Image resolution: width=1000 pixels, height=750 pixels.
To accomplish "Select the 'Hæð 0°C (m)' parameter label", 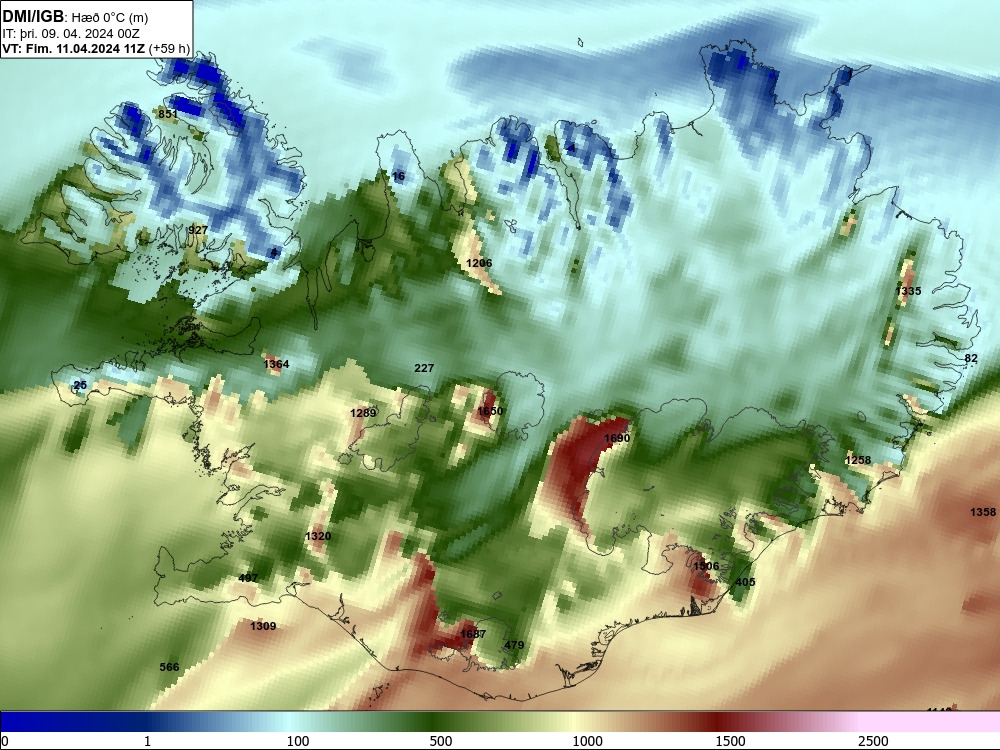I will [x=108, y=18].
